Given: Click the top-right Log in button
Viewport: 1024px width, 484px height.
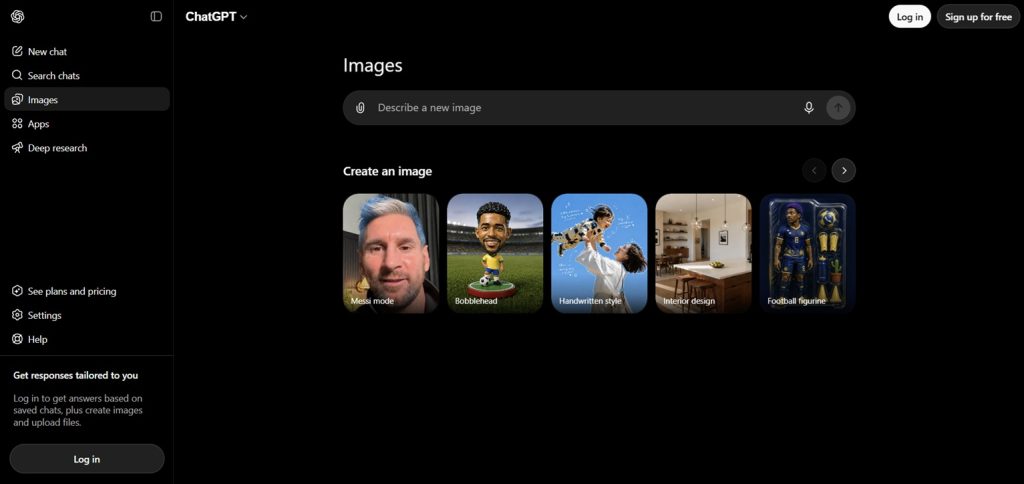Looking at the screenshot, I should coord(909,16).
